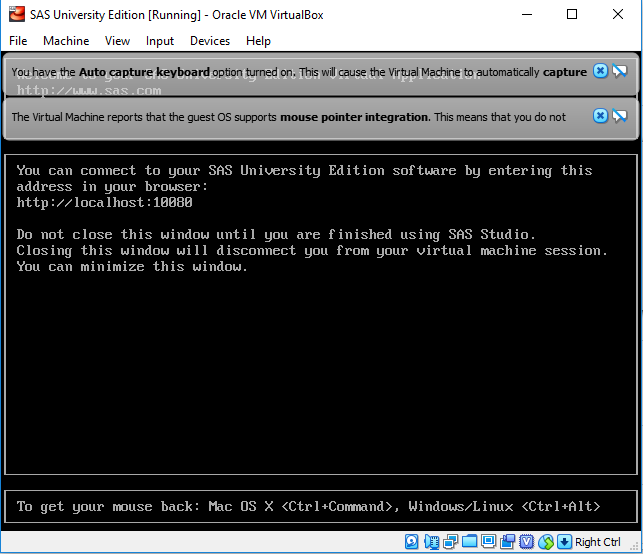643x554 pixels.
Task: Open the Input menu
Action: [160, 41]
